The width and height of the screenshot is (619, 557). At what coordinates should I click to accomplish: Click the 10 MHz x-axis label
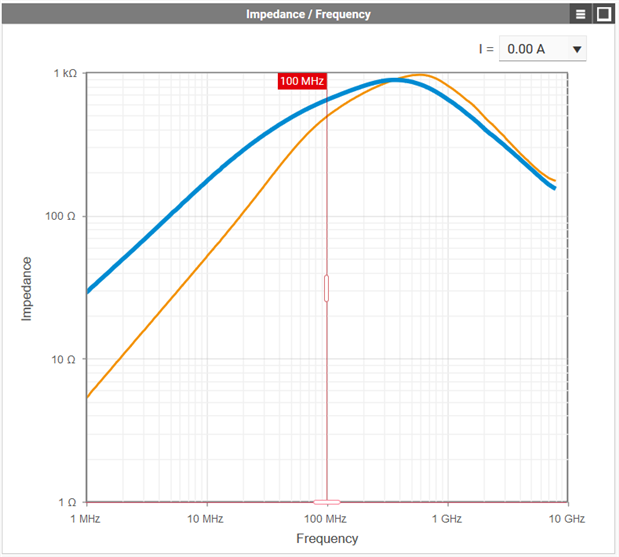[205, 519]
